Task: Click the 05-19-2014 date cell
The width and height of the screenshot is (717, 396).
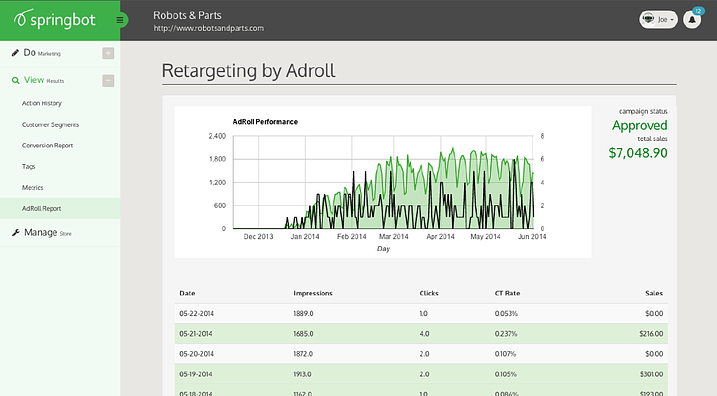Action: tap(196, 374)
